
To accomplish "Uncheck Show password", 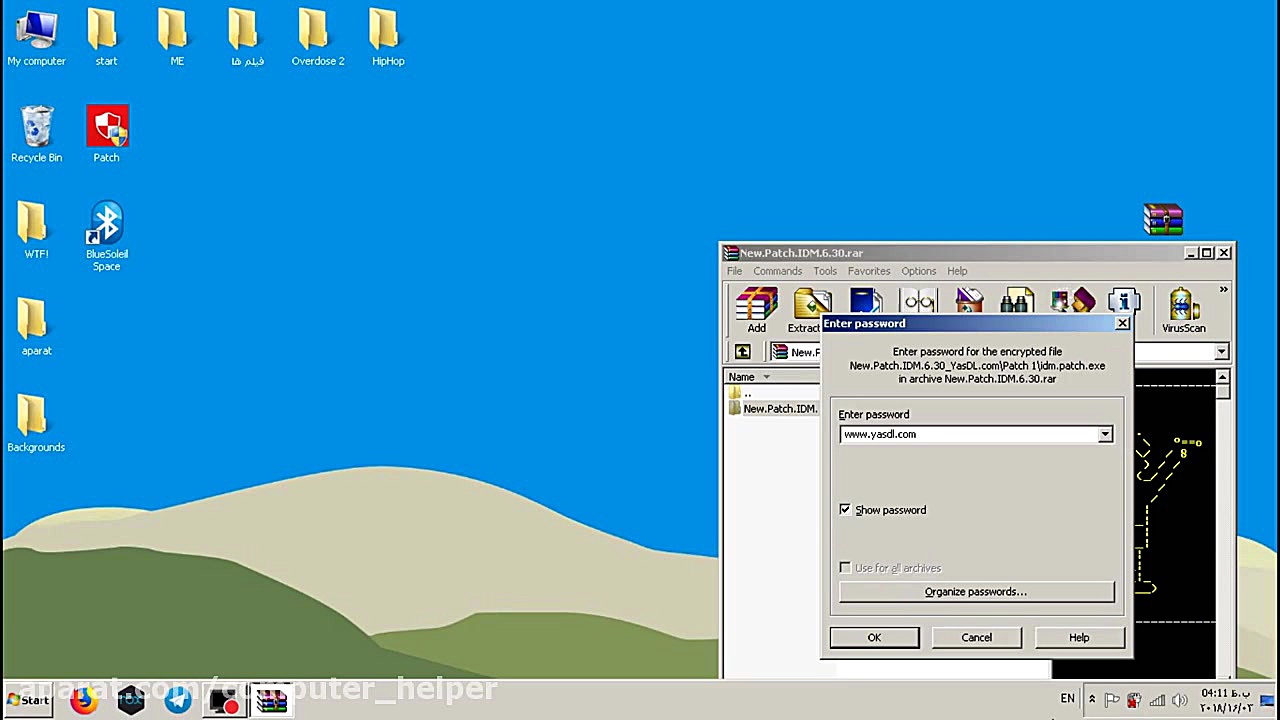I will (845, 510).
